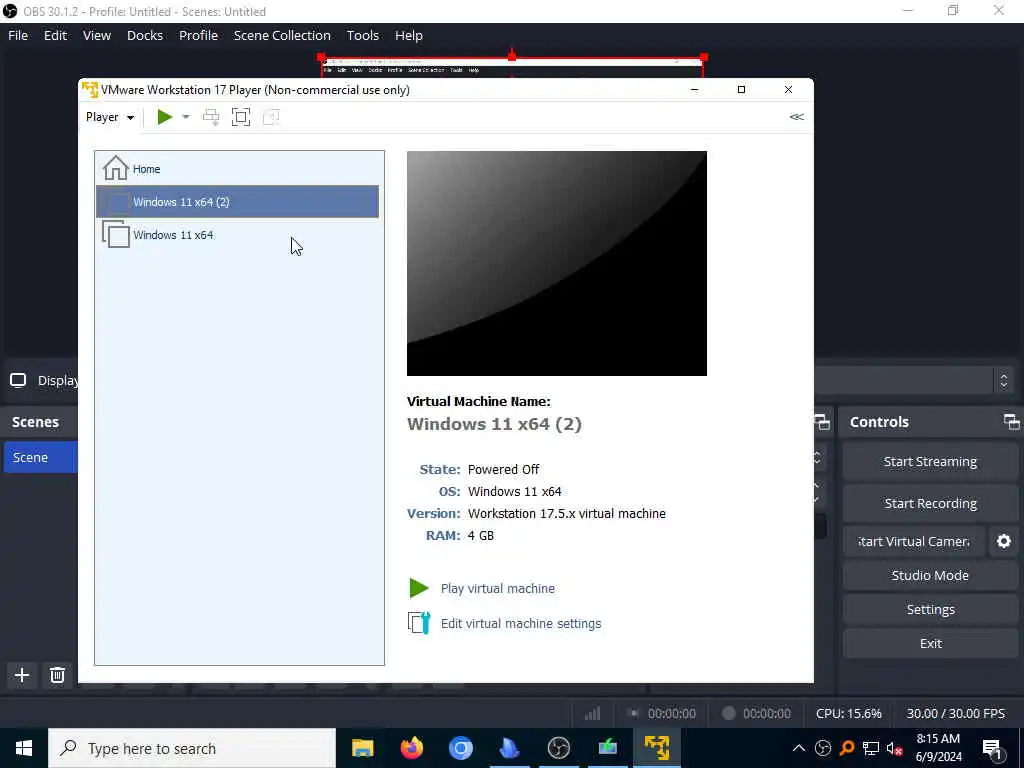1024x768 pixels.
Task: Click the dock pop-out icon left of Controls
Action: 822,422
